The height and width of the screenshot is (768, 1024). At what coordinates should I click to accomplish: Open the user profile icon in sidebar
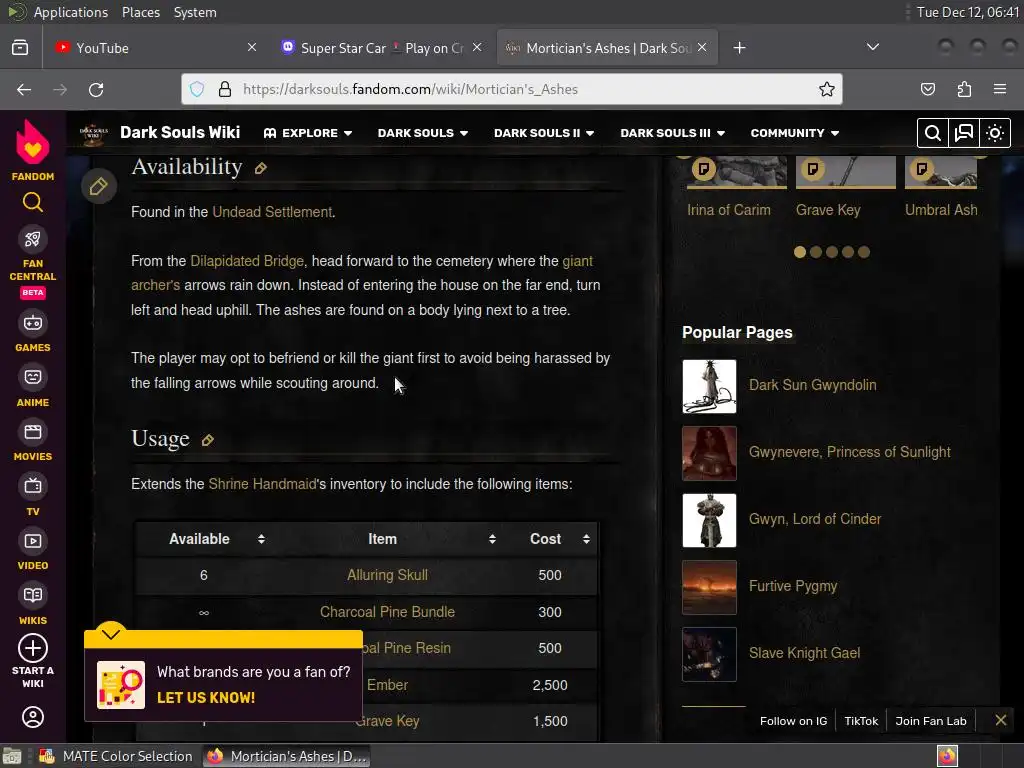(33, 717)
